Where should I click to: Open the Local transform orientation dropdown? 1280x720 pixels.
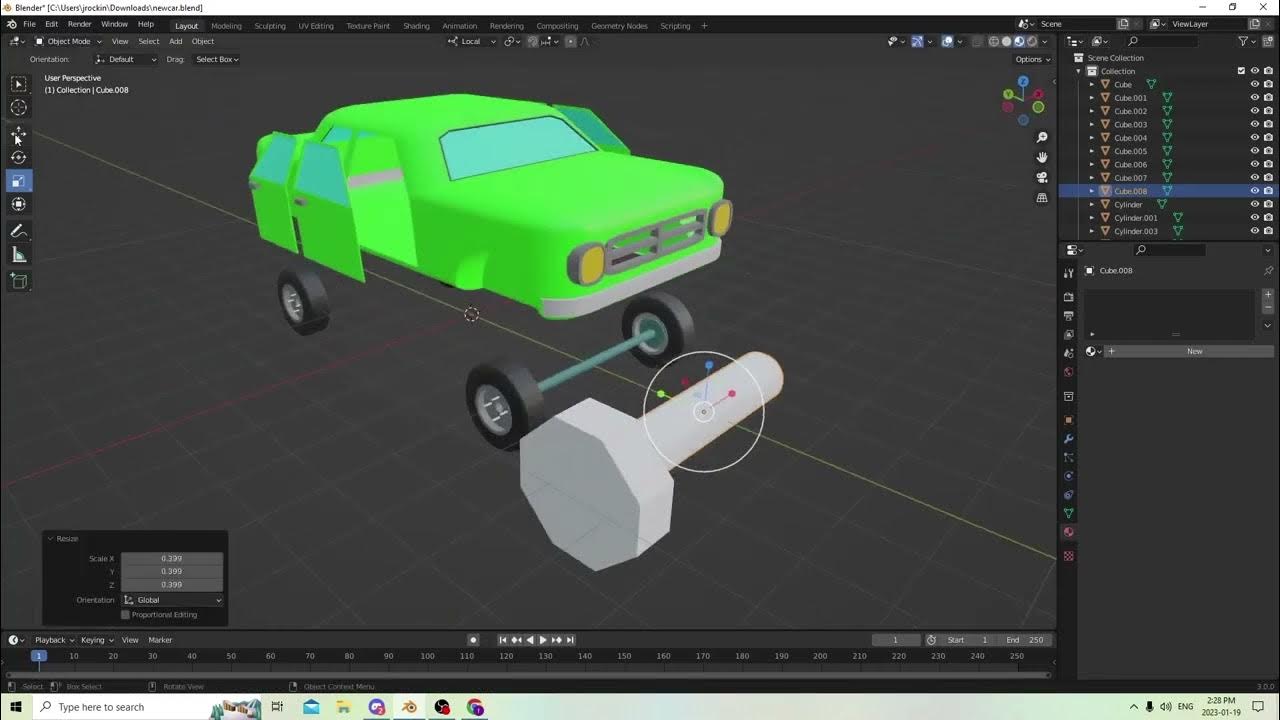(470, 41)
